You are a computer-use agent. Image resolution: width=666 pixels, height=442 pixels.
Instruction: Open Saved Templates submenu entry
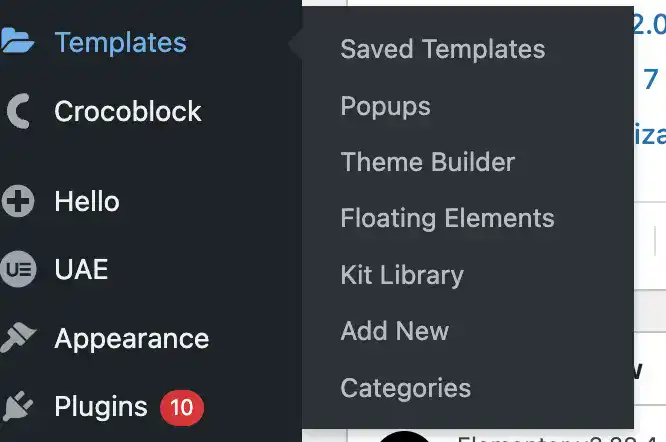[443, 49]
